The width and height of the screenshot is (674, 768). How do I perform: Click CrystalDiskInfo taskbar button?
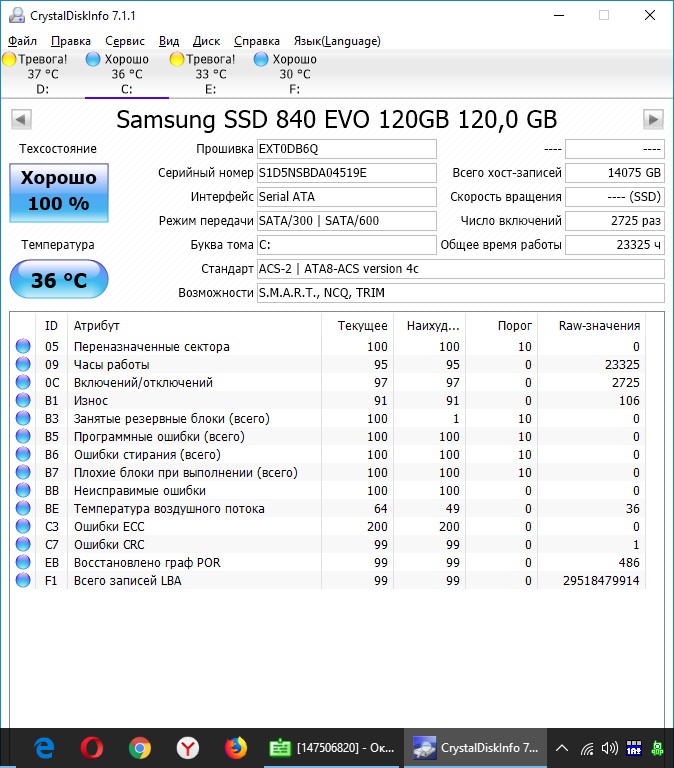[475, 748]
